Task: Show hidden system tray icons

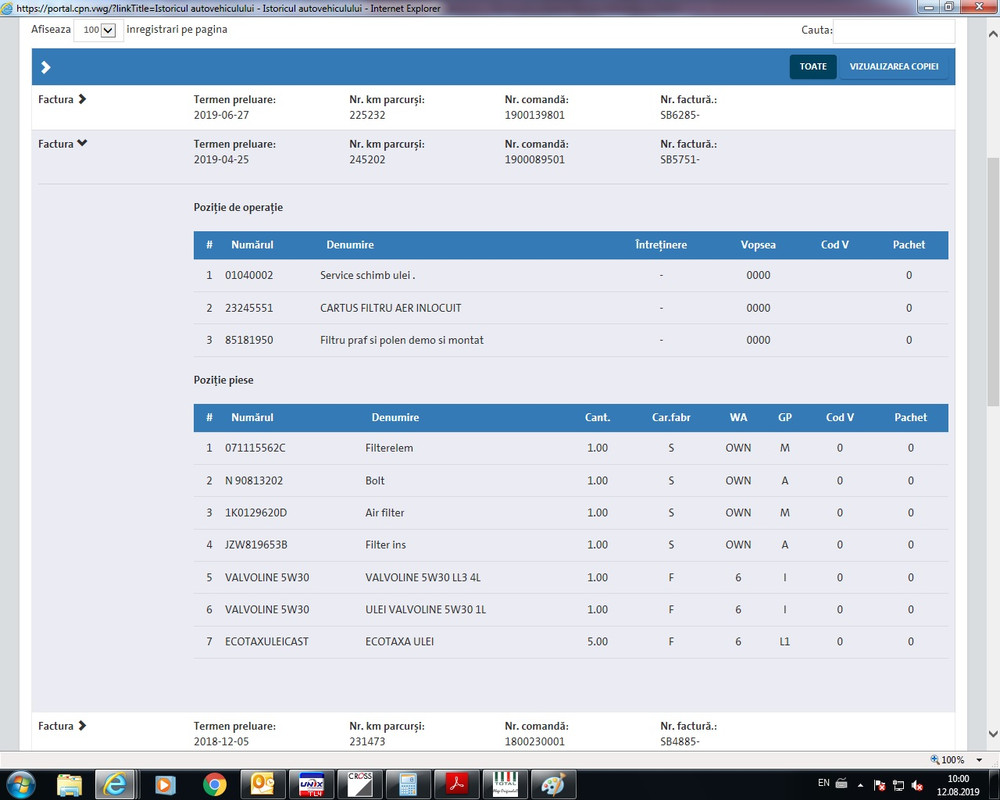Action: 860,785
